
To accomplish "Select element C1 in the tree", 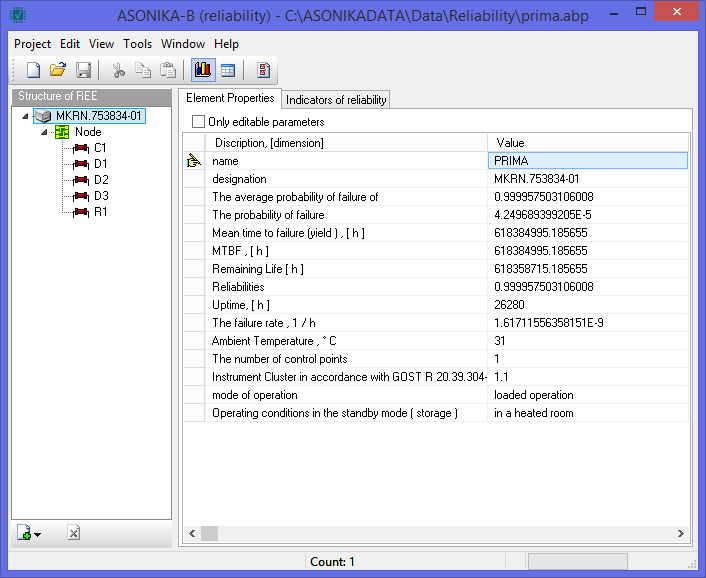I will (x=100, y=148).
